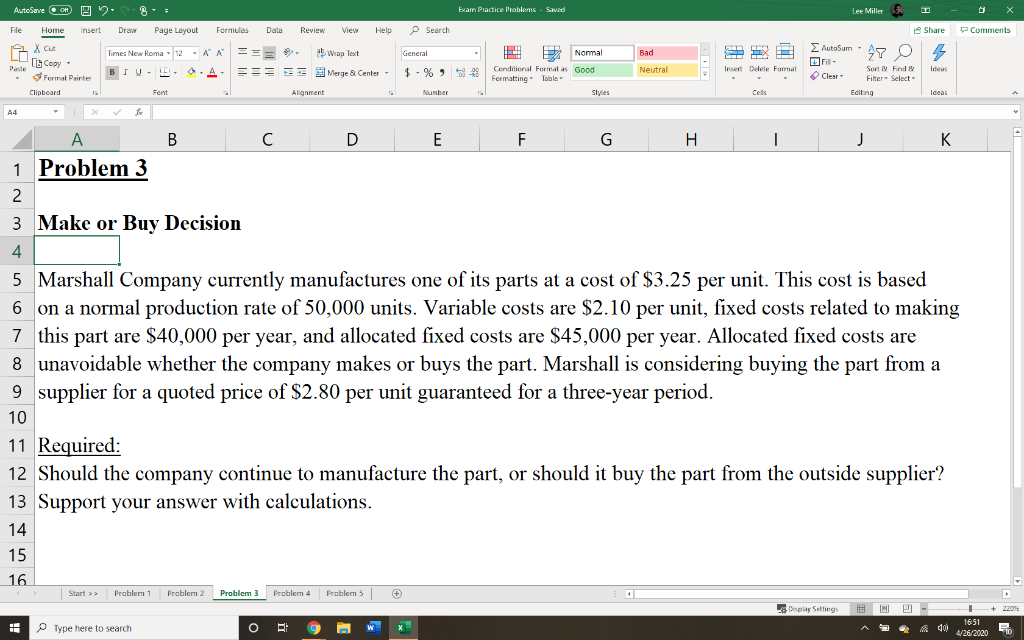Viewport: 1024px width, 640px height.
Task: Toggle Italic formatting
Action: 125,72
